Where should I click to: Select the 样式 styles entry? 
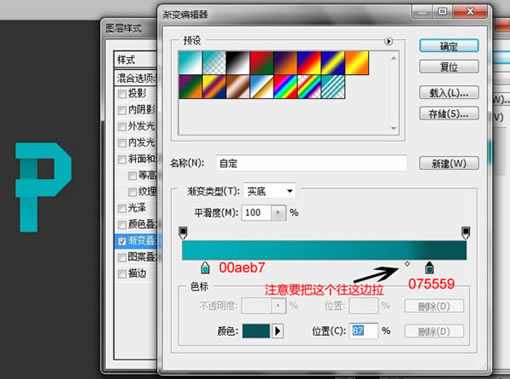click(136, 60)
